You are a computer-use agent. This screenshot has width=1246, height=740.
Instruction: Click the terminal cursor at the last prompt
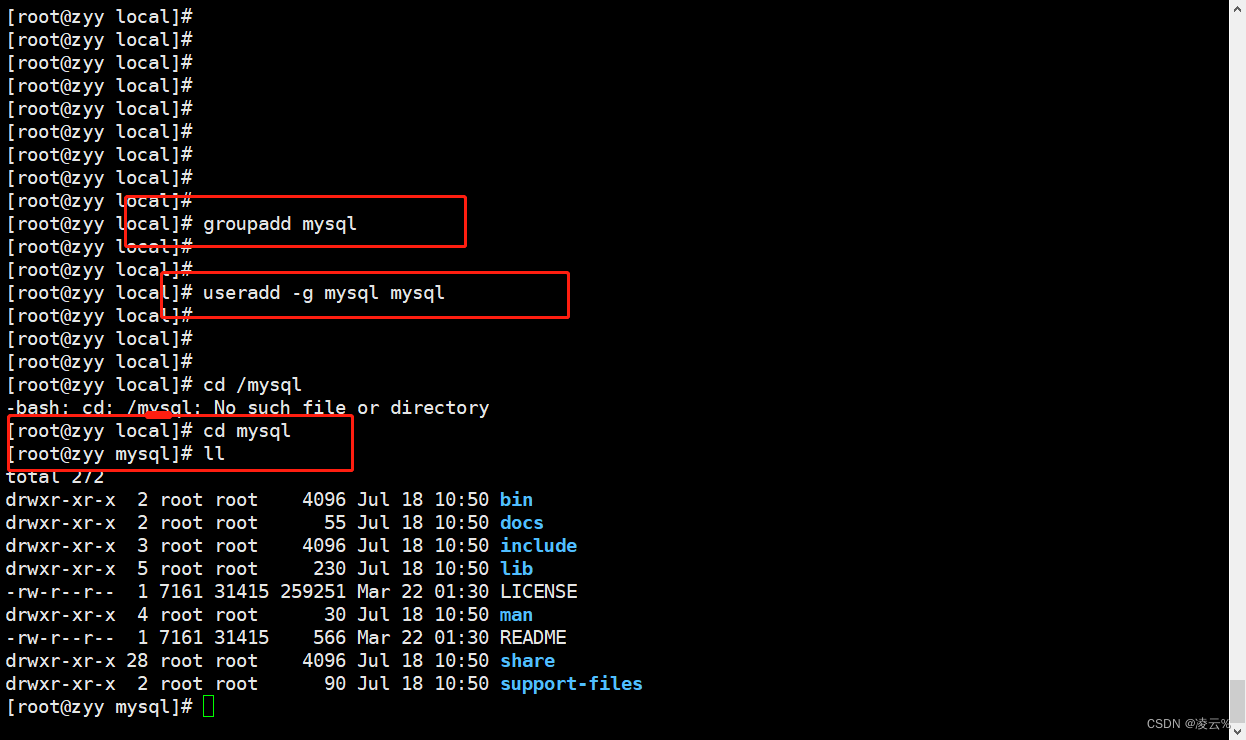point(208,707)
